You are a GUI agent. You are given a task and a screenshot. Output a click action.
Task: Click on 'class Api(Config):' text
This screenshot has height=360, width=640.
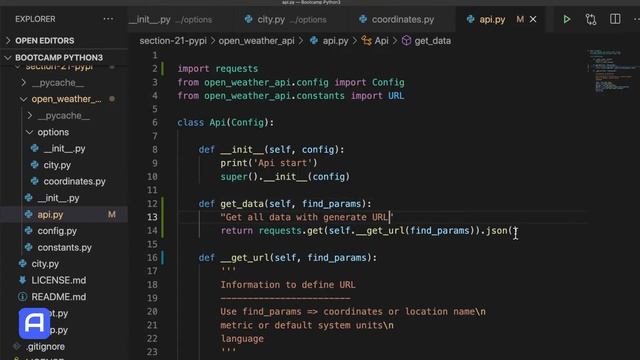coord(226,122)
